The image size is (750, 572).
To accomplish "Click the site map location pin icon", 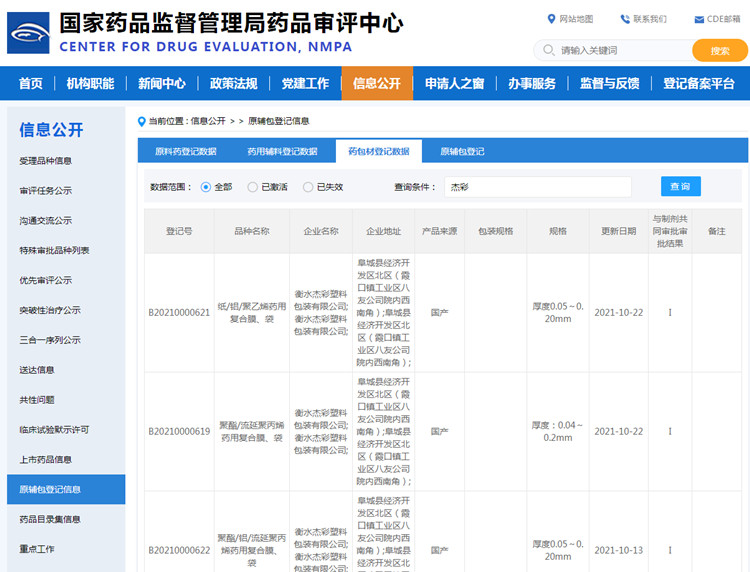I will (551, 19).
